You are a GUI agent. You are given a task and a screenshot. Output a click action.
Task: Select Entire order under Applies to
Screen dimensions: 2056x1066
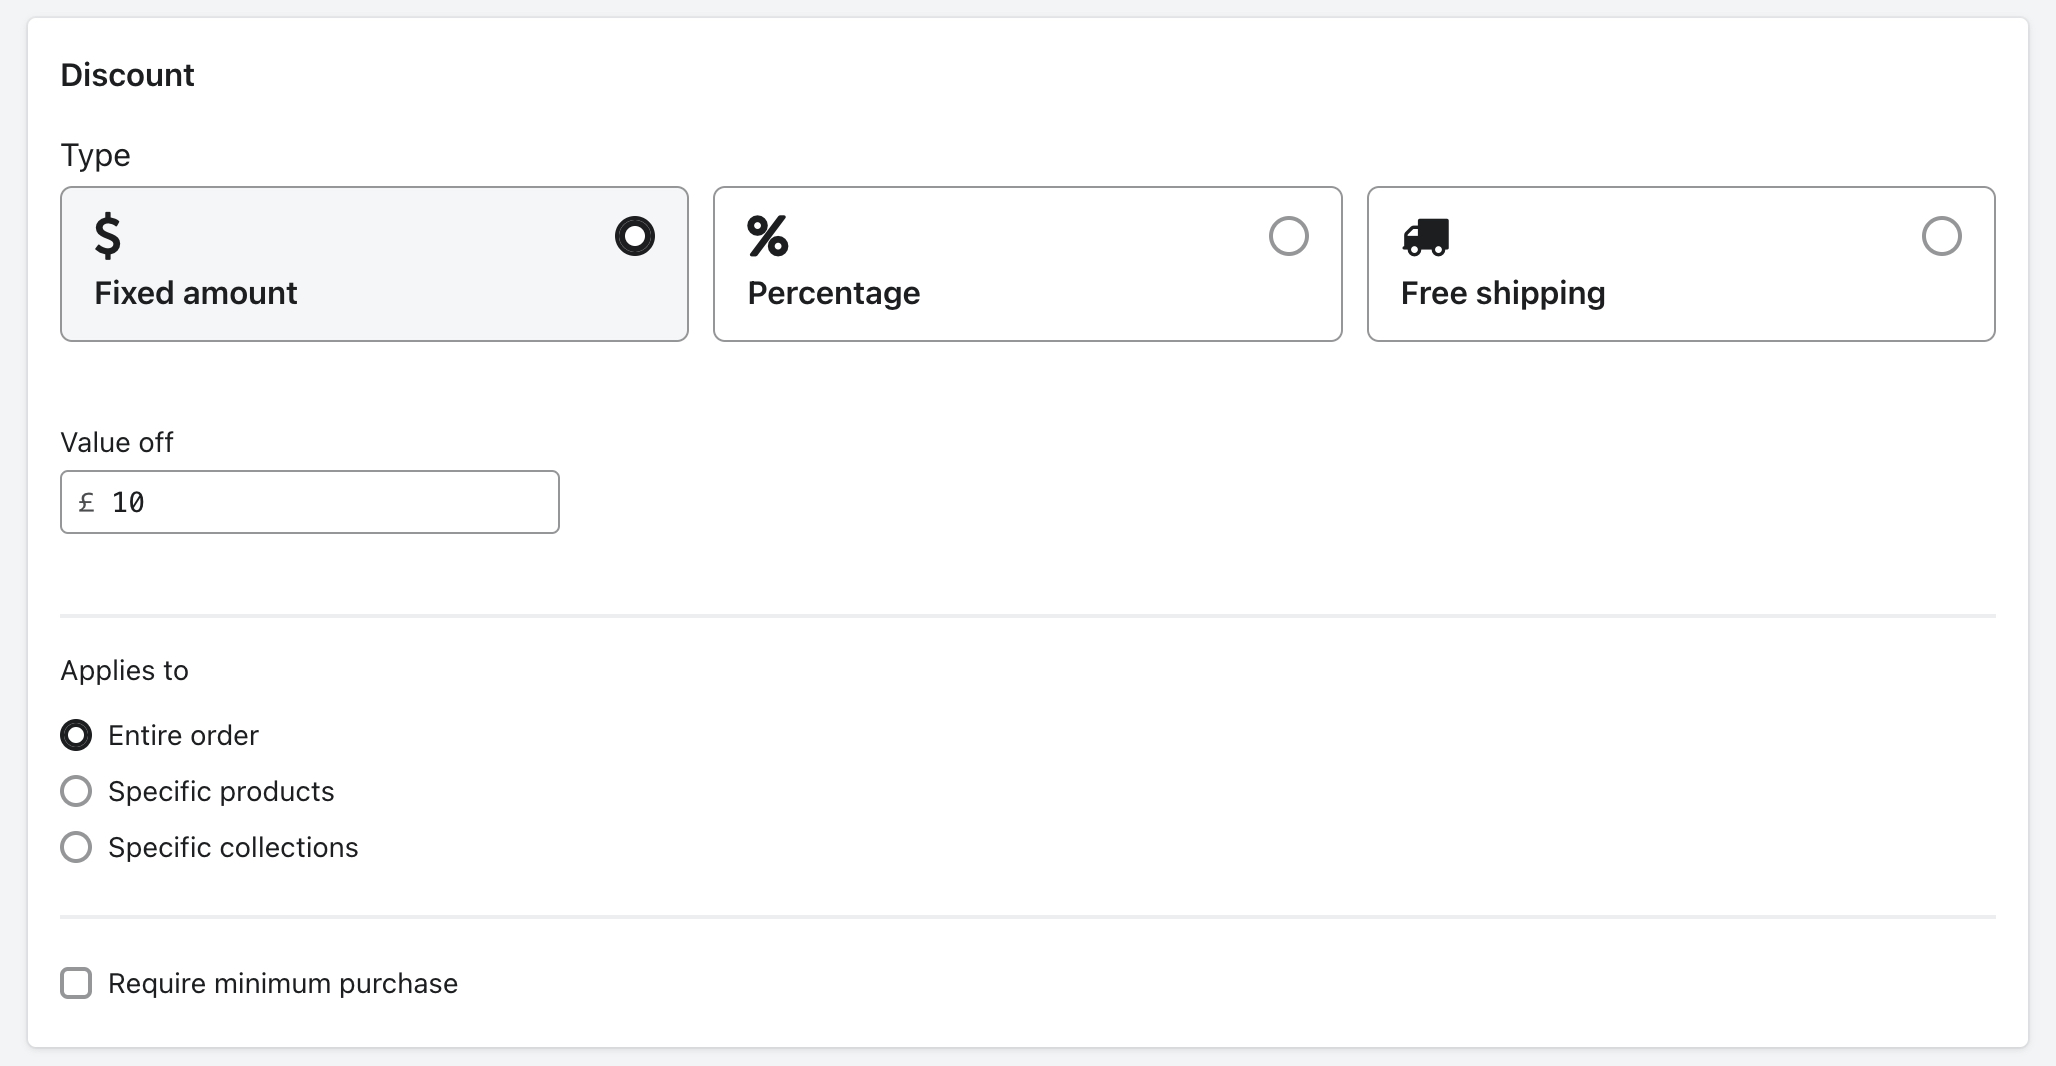point(76,735)
